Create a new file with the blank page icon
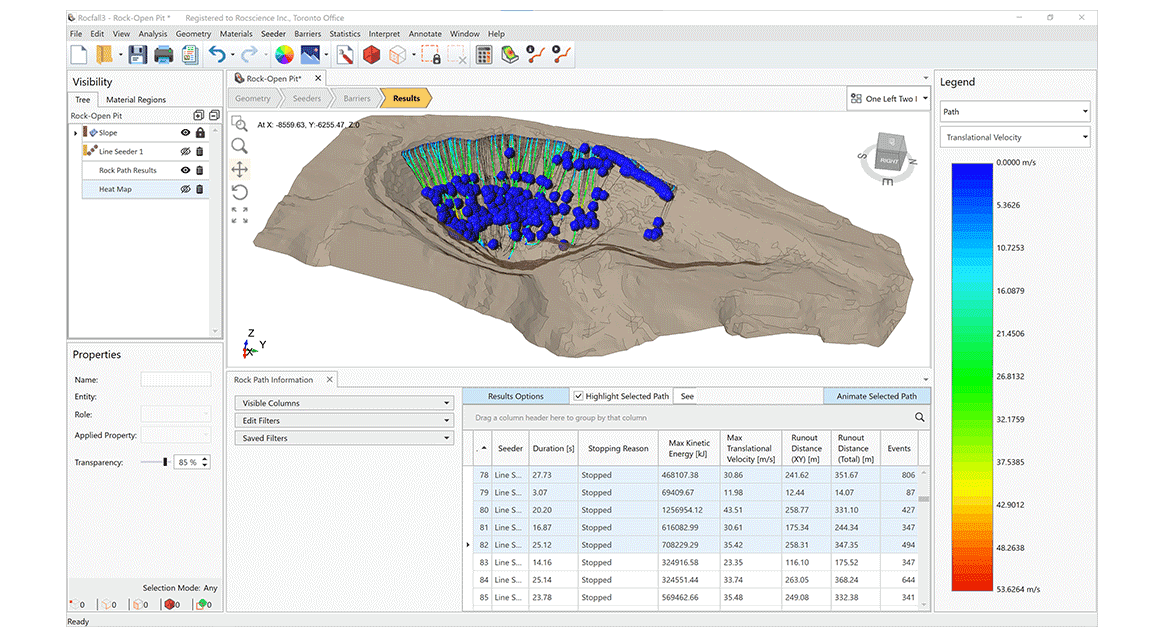1164x636 pixels. [79, 55]
